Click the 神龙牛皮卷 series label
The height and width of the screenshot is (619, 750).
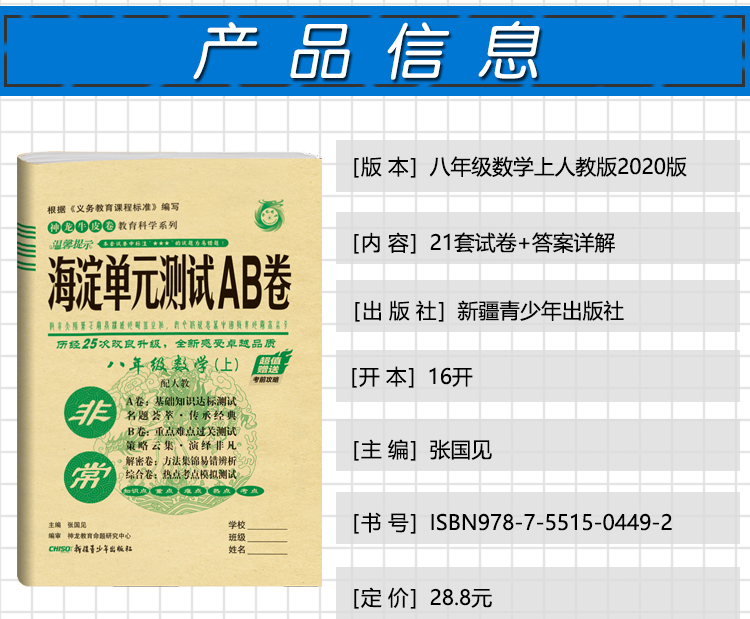click(x=84, y=226)
